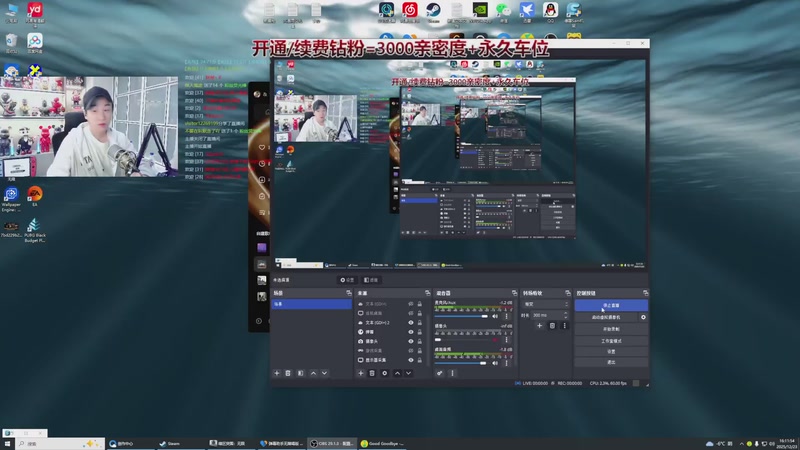
Task: Open Wallpaper Engine desktop shortcut
Action: [11, 198]
